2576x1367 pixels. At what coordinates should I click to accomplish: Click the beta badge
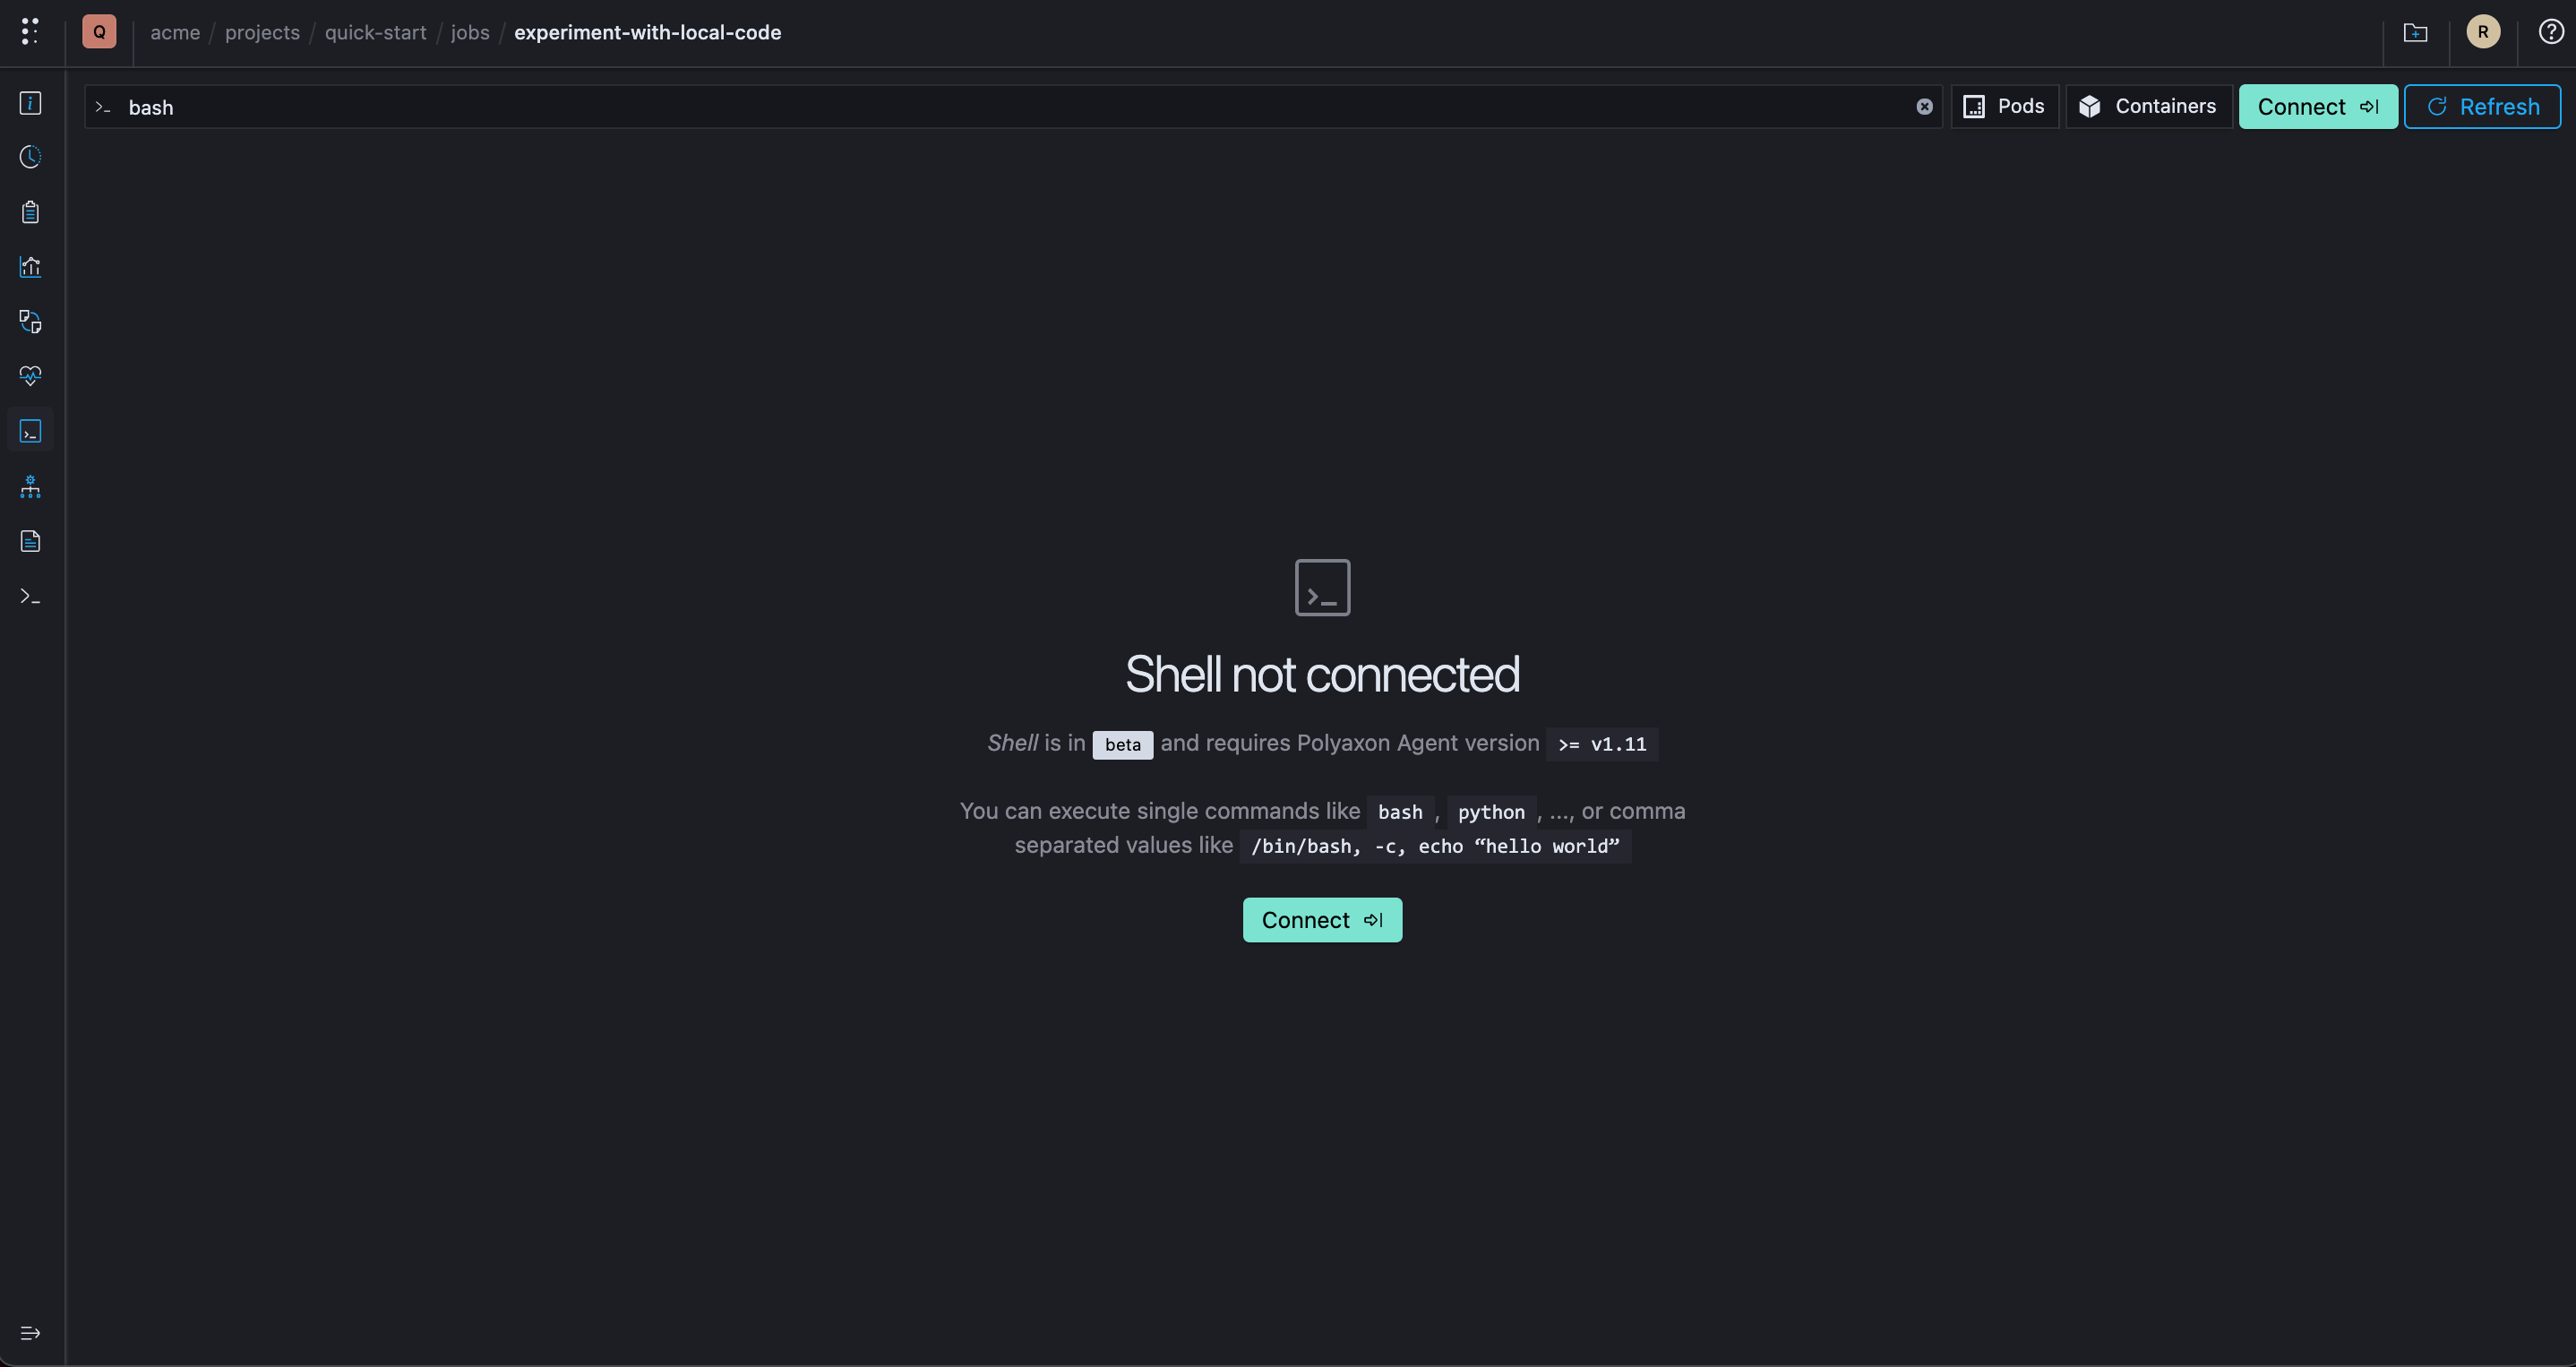pos(1122,745)
